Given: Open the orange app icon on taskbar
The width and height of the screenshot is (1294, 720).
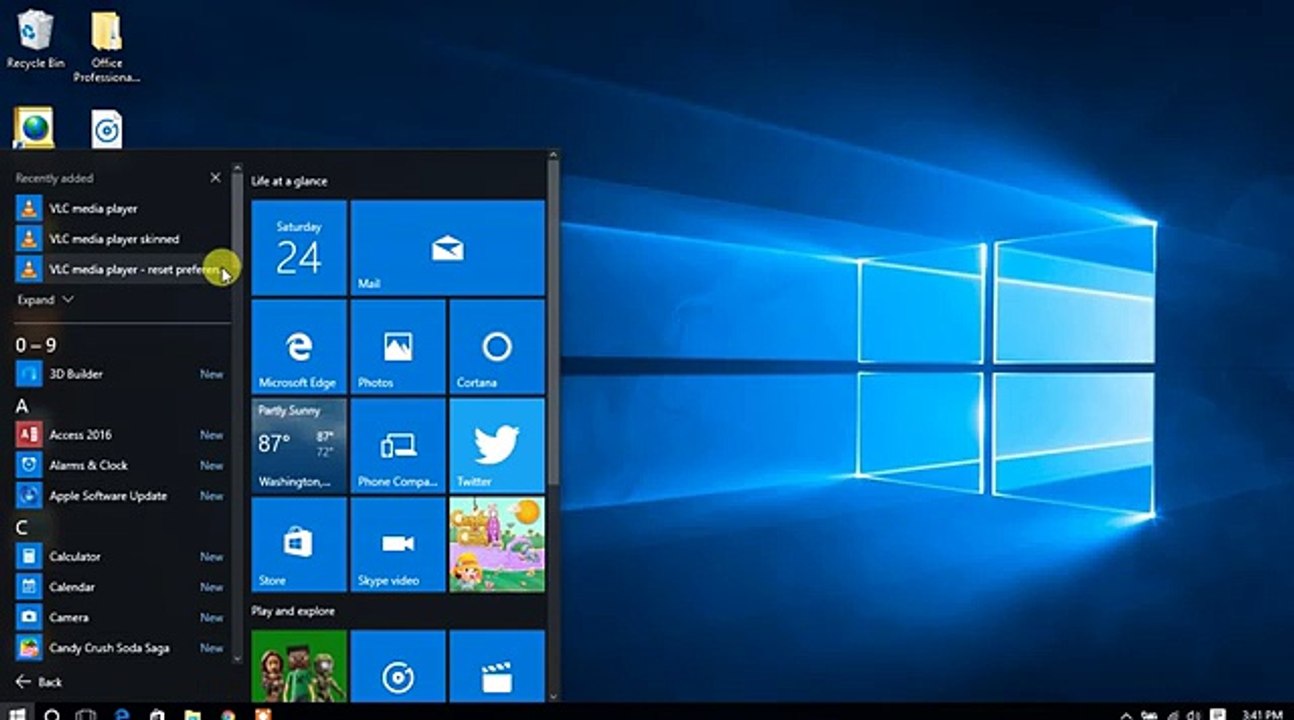Looking at the screenshot, I should pyautogui.click(x=263, y=713).
